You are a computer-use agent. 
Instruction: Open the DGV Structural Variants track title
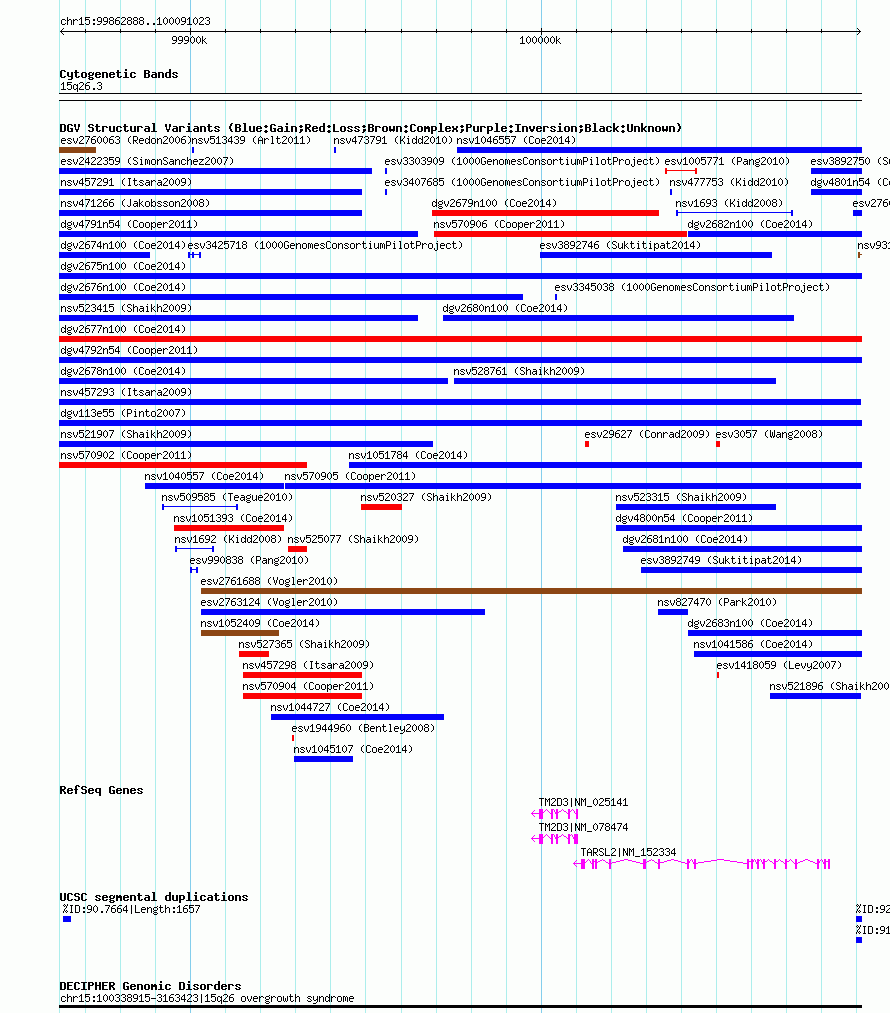point(371,128)
